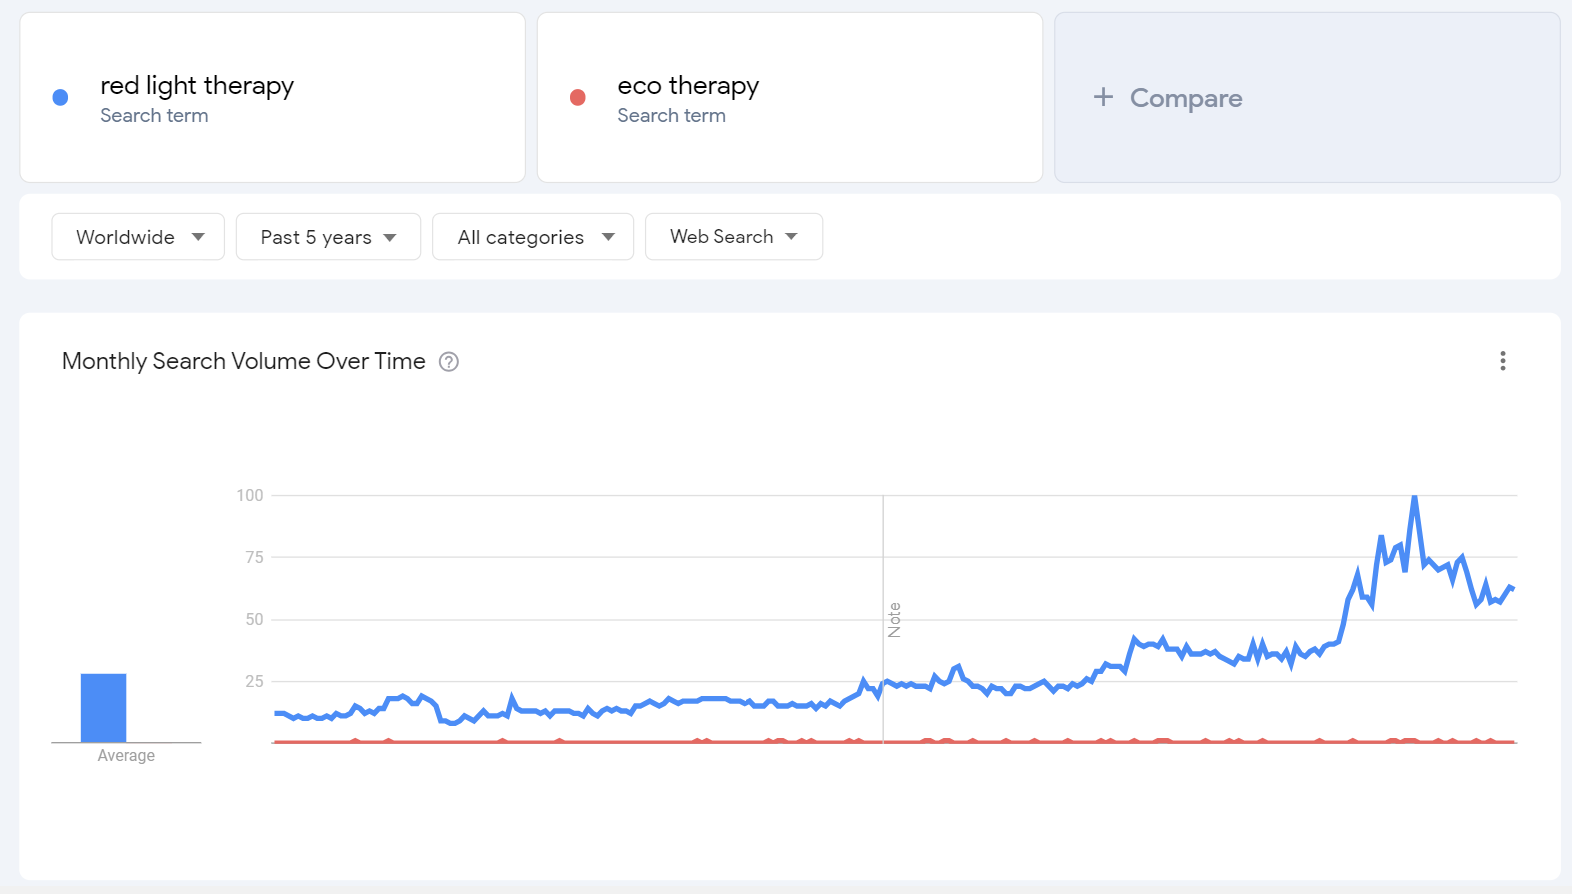Click the Note marker on the chart

tap(894, 620)
